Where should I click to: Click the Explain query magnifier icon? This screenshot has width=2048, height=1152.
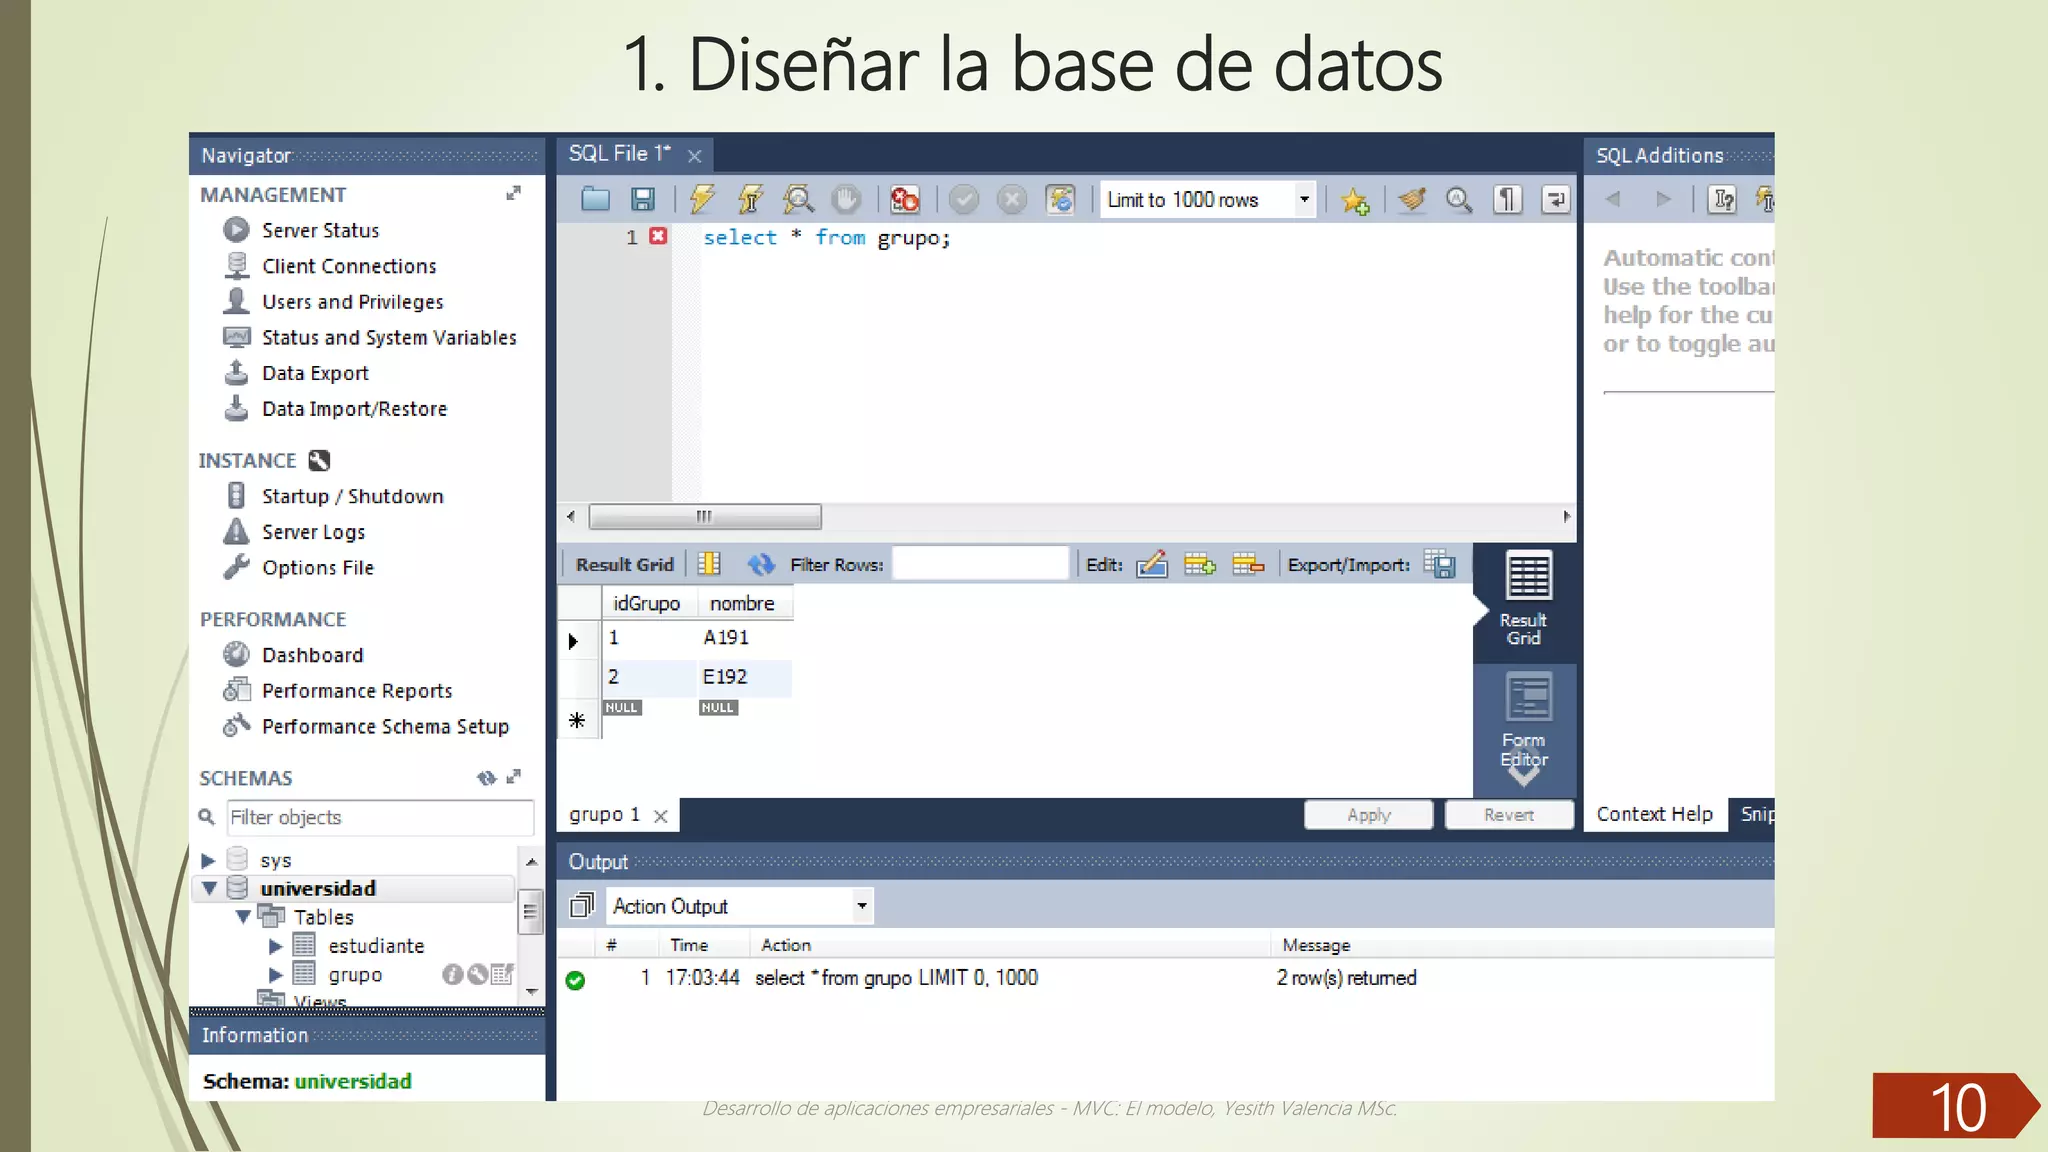point(798,199)
